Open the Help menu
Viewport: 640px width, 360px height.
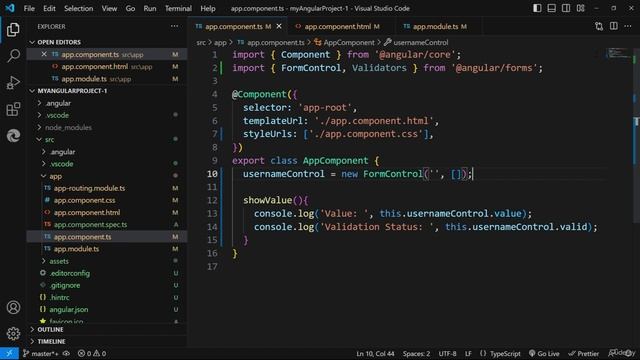coord(208,8)
